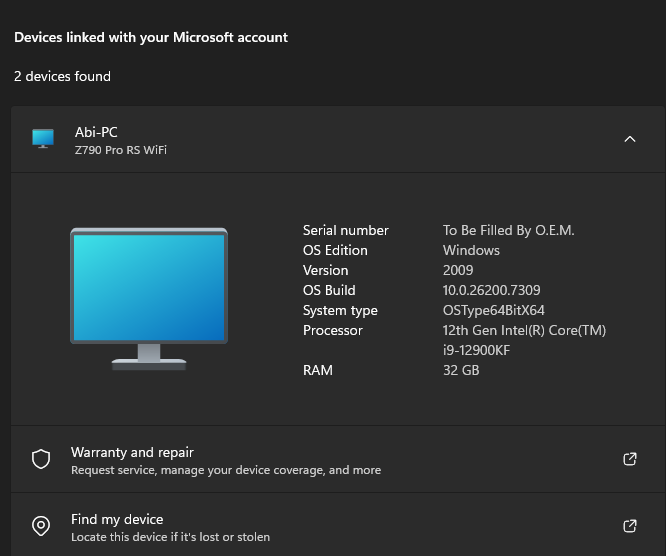Image resolution: width=666 pixels, height=556 pixels.
Task: Click the heading Devices linked with your Microsoft account
Action: pos(151,37)
